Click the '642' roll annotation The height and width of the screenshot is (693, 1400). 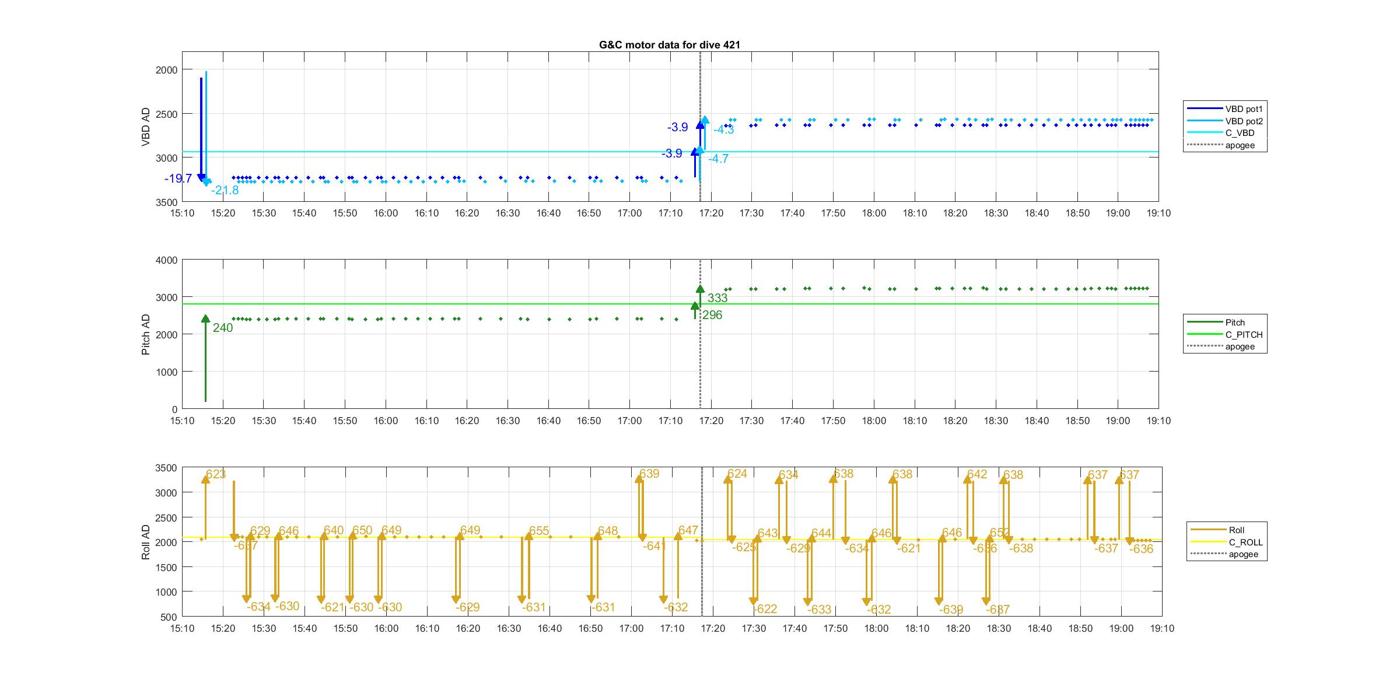click(977, 475)
